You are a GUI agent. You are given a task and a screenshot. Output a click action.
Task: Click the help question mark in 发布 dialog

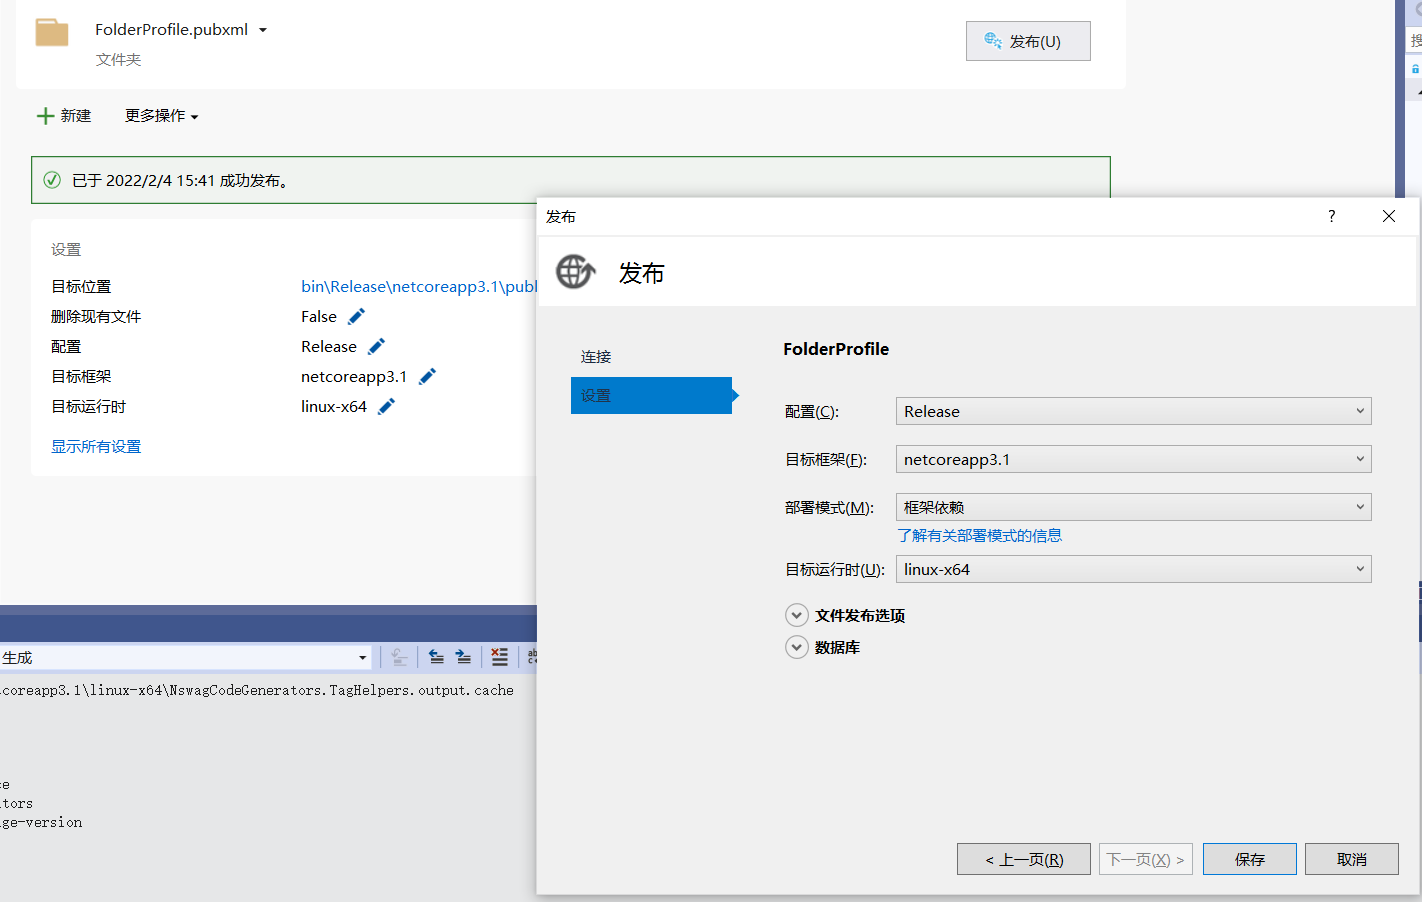(1331, 216)
